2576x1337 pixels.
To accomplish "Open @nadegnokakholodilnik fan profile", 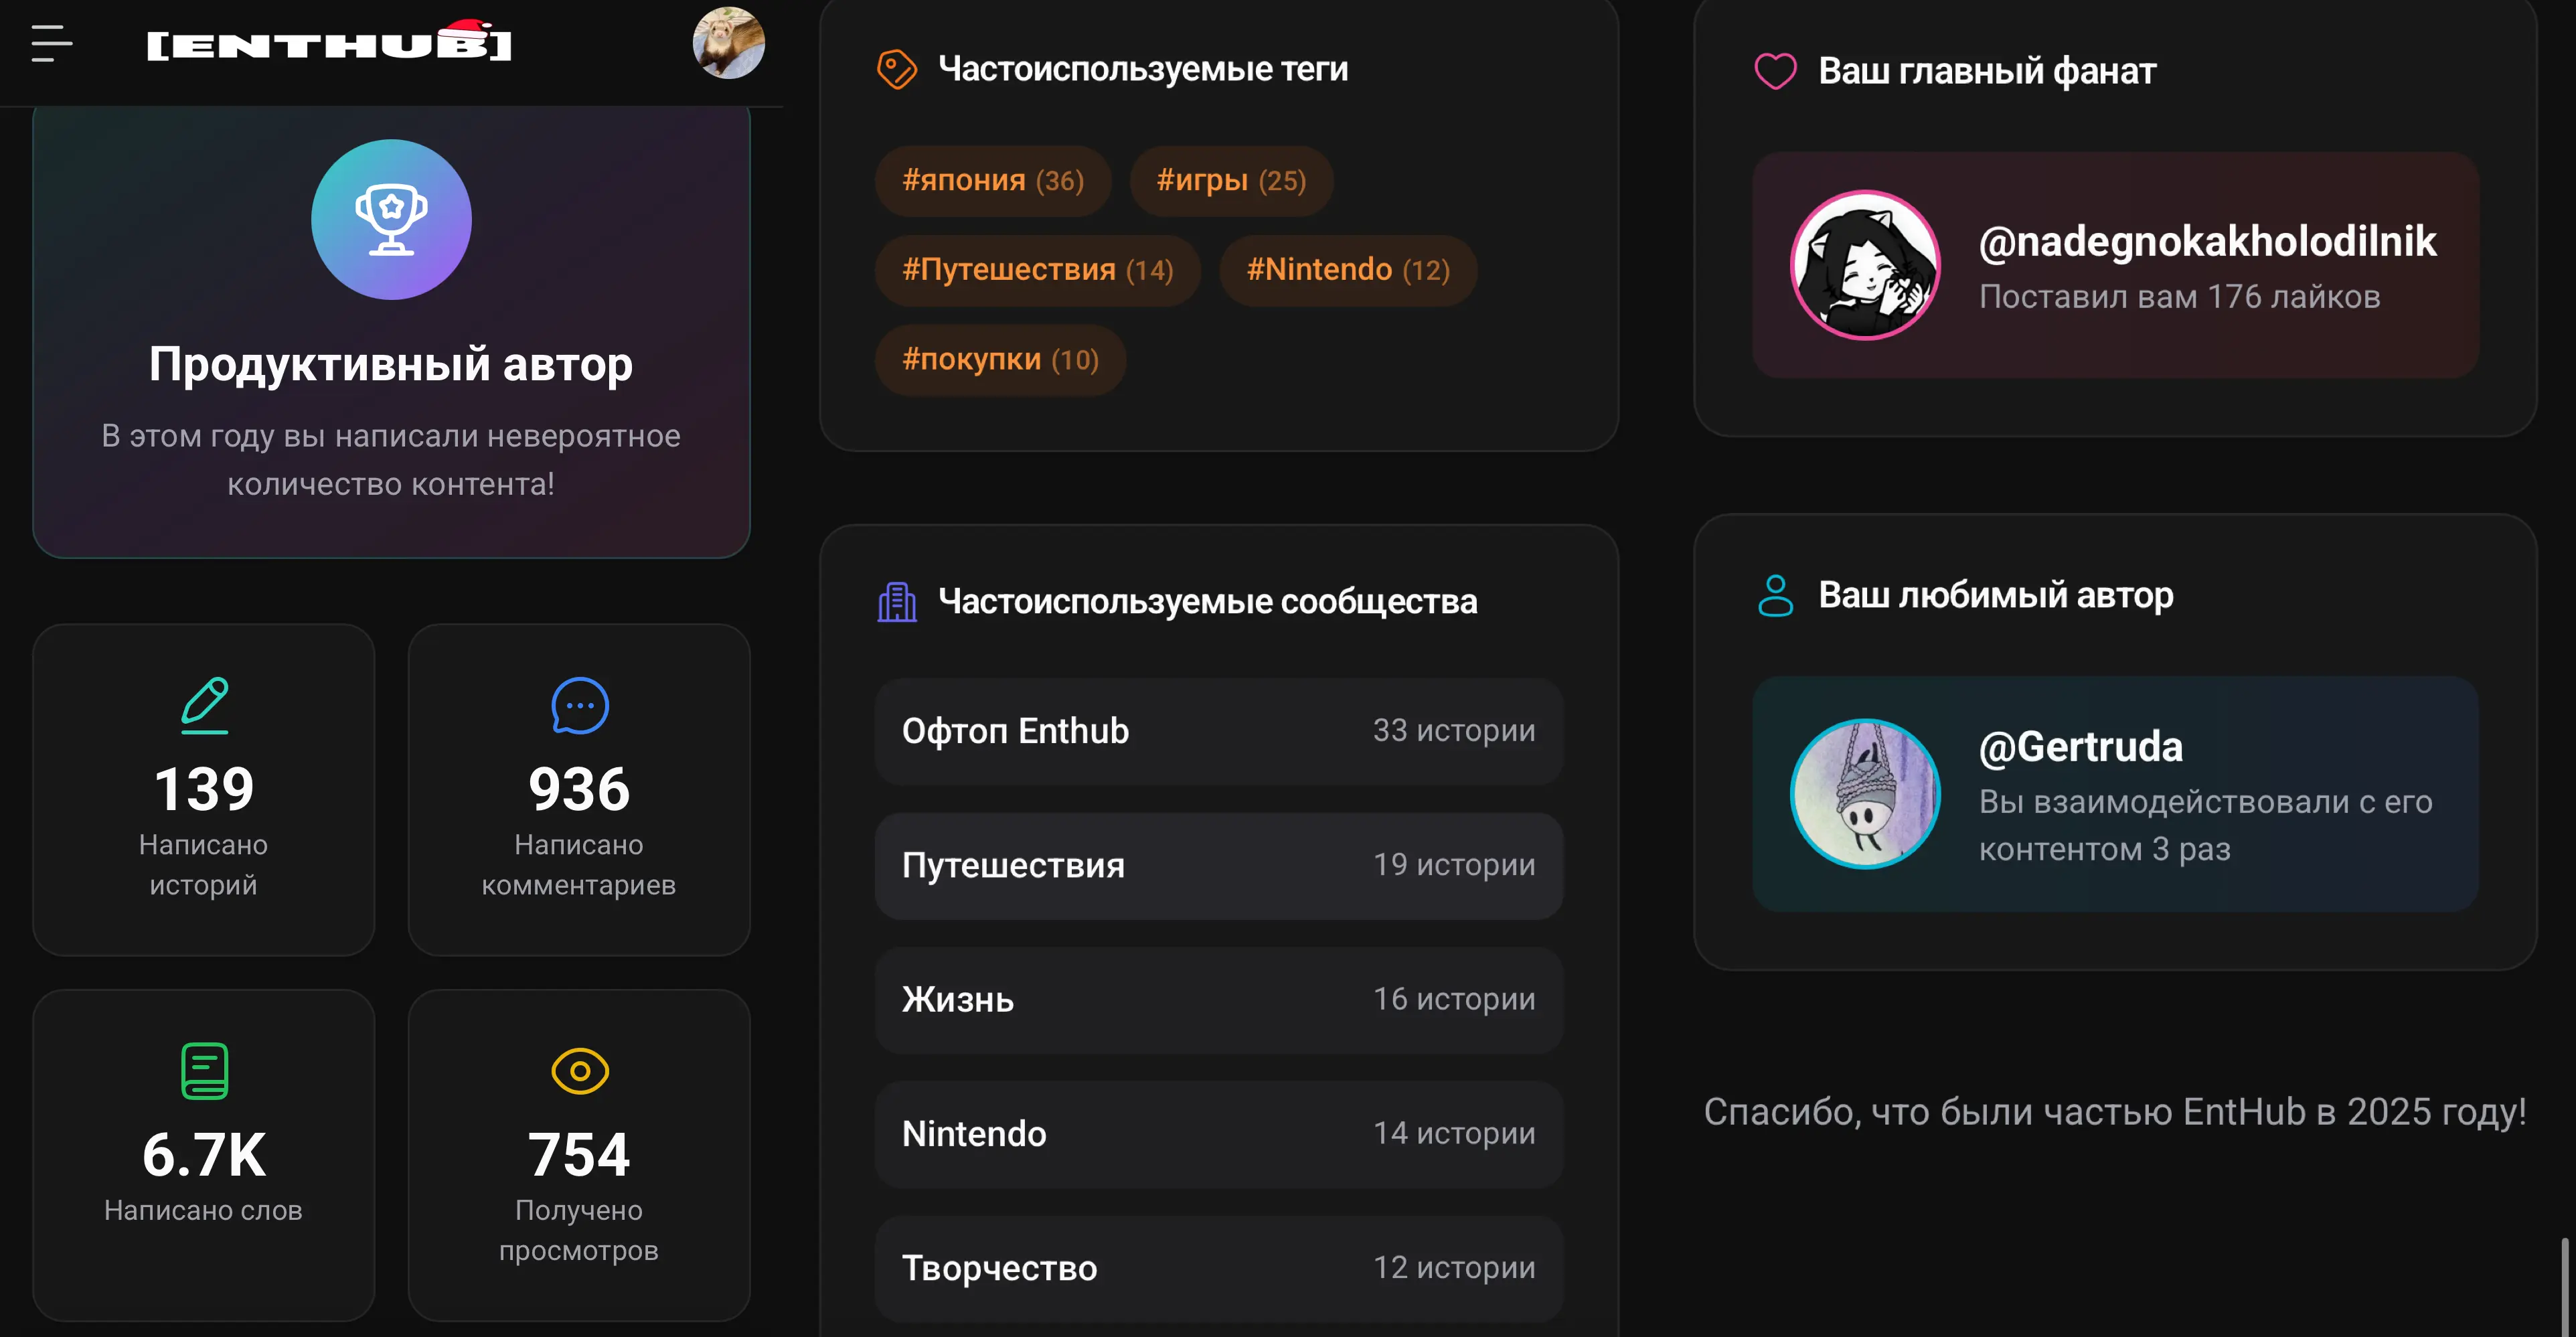I will pos(2206,242).
